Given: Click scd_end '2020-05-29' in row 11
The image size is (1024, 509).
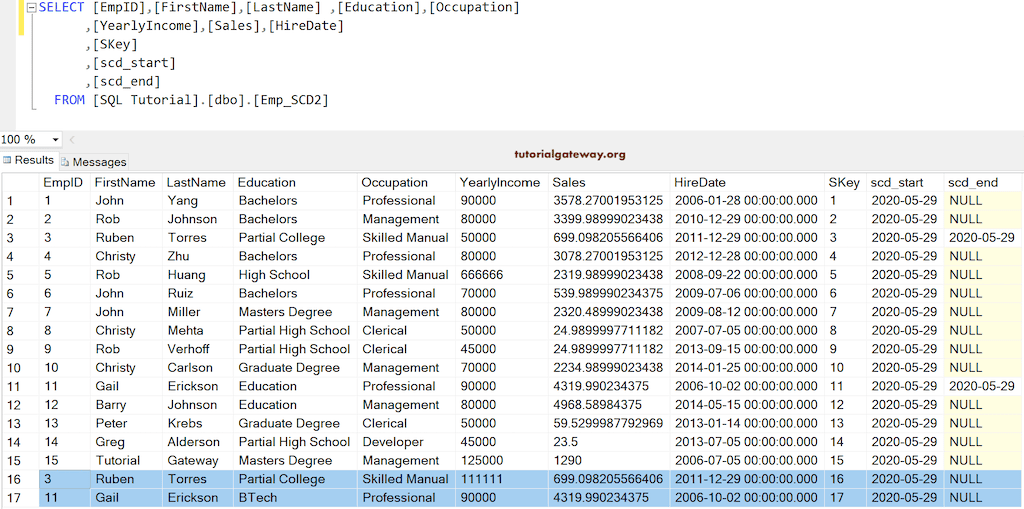Looking at the screenshot, I should (982, 386).
